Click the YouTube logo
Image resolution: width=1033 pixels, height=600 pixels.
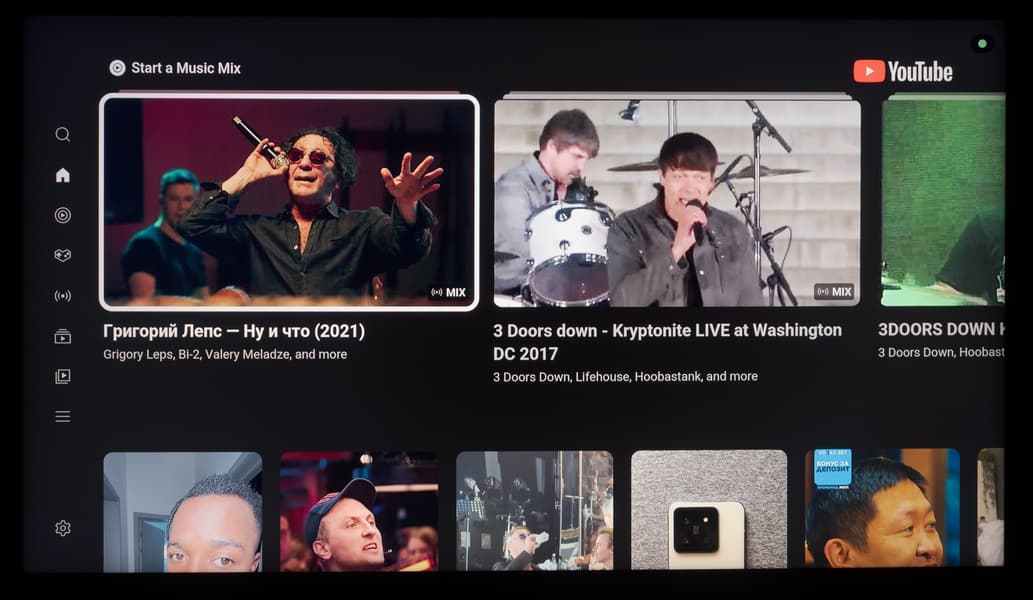click(903, 71)
